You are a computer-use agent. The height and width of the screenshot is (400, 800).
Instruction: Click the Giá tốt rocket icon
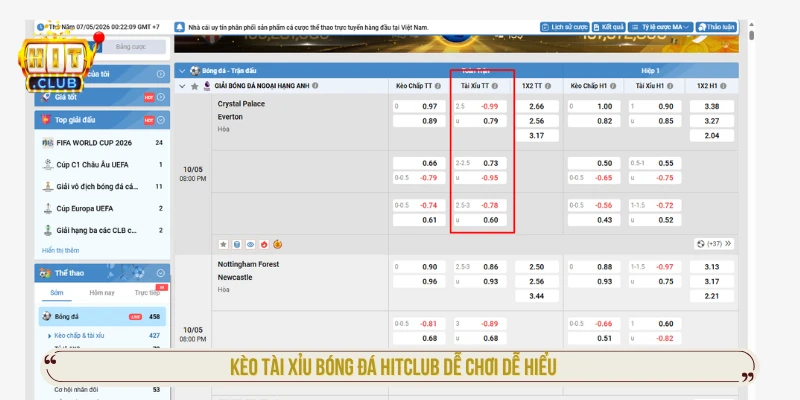[46, 97]
